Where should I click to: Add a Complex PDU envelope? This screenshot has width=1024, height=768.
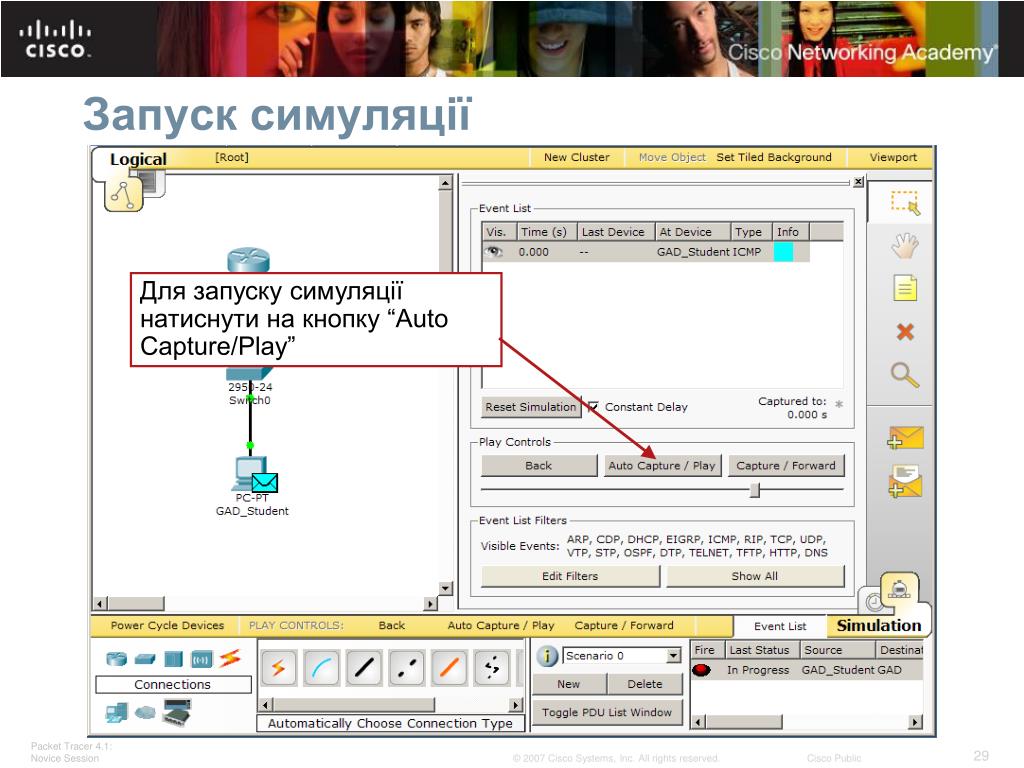click(905, 482)
